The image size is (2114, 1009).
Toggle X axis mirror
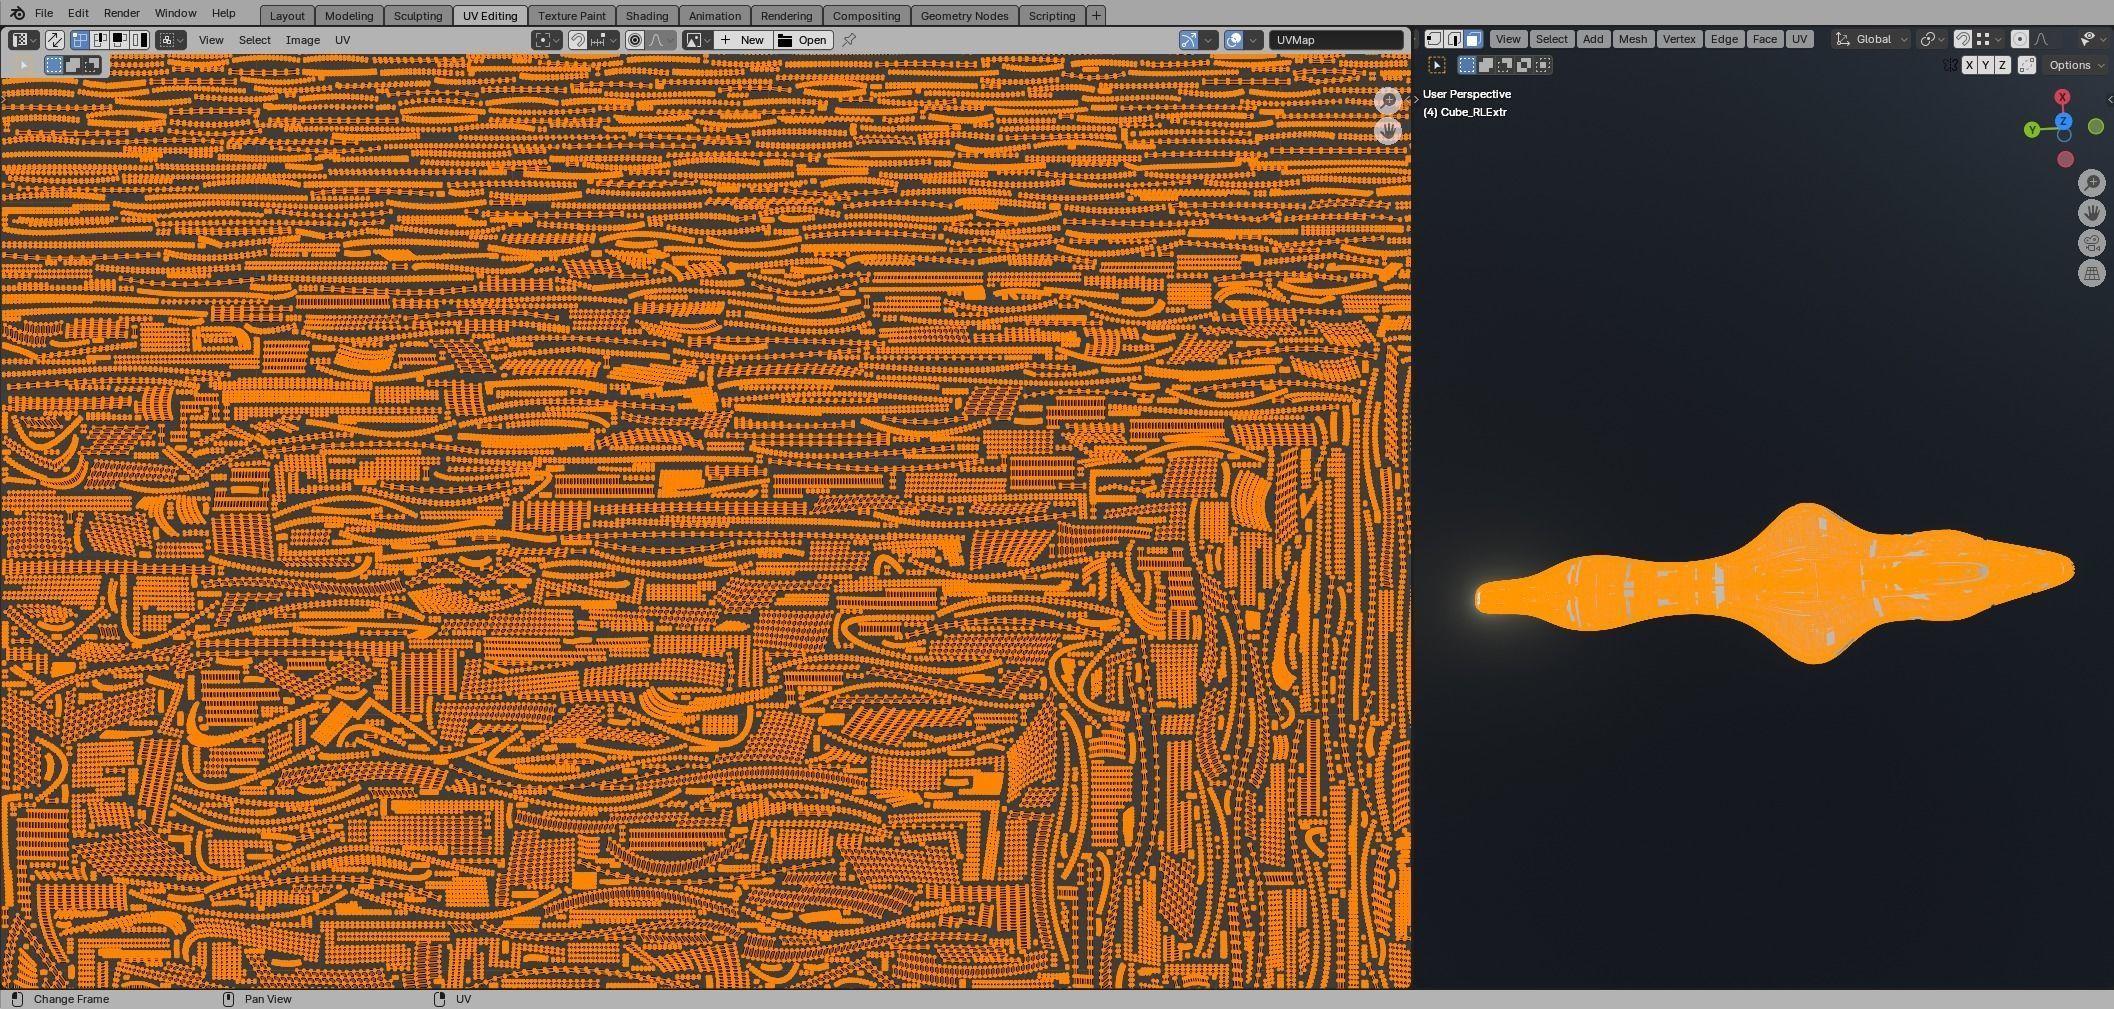tap(1969, 65)
